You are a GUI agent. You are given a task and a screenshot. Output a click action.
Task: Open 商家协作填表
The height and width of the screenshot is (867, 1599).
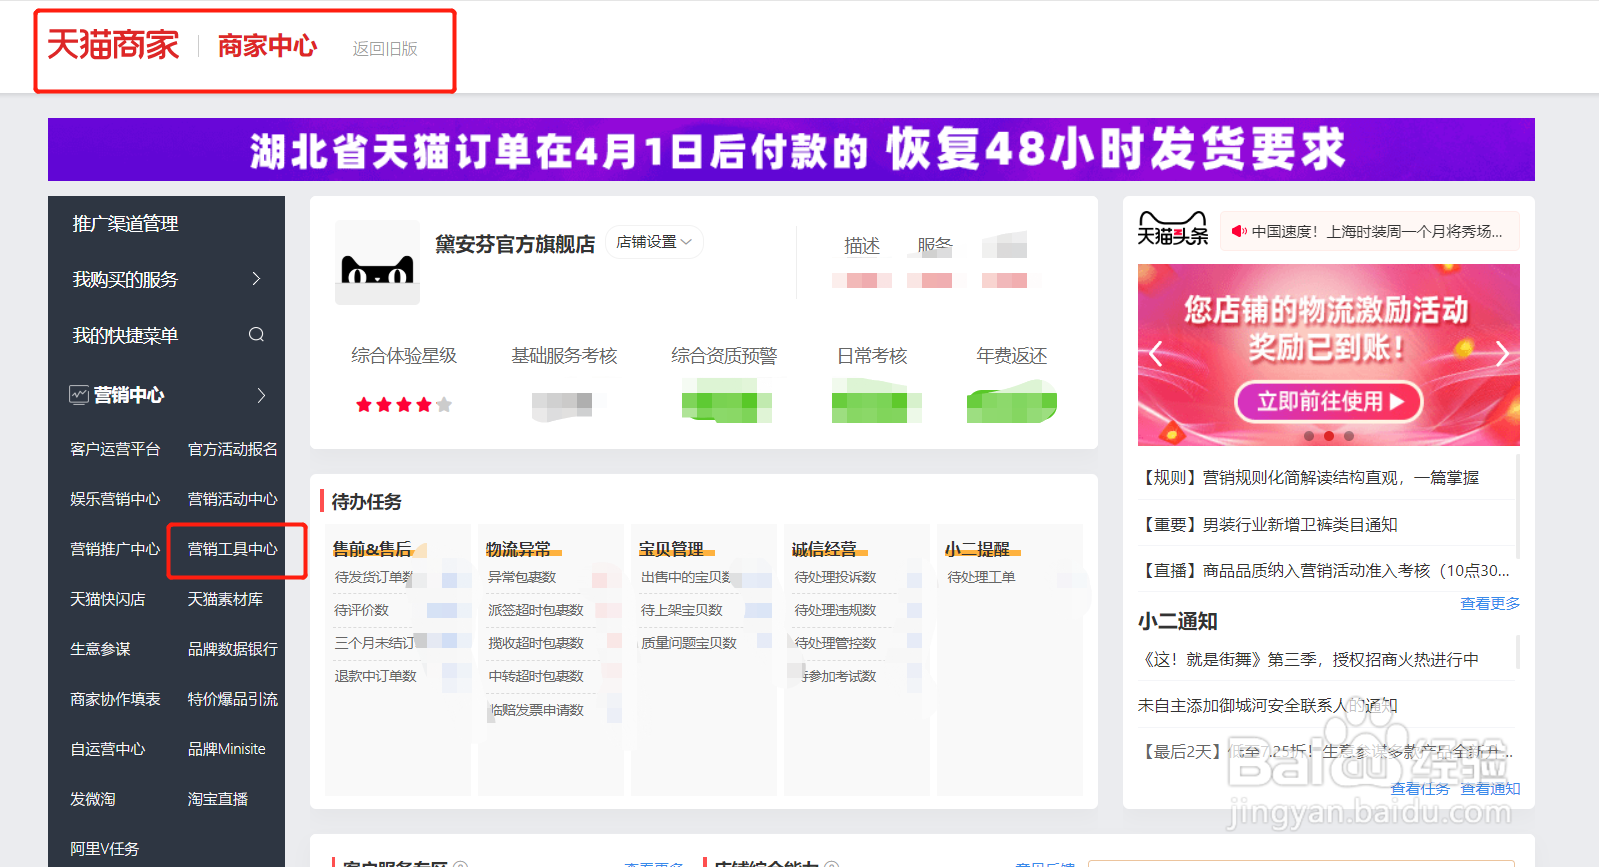(x=115, y=699)
